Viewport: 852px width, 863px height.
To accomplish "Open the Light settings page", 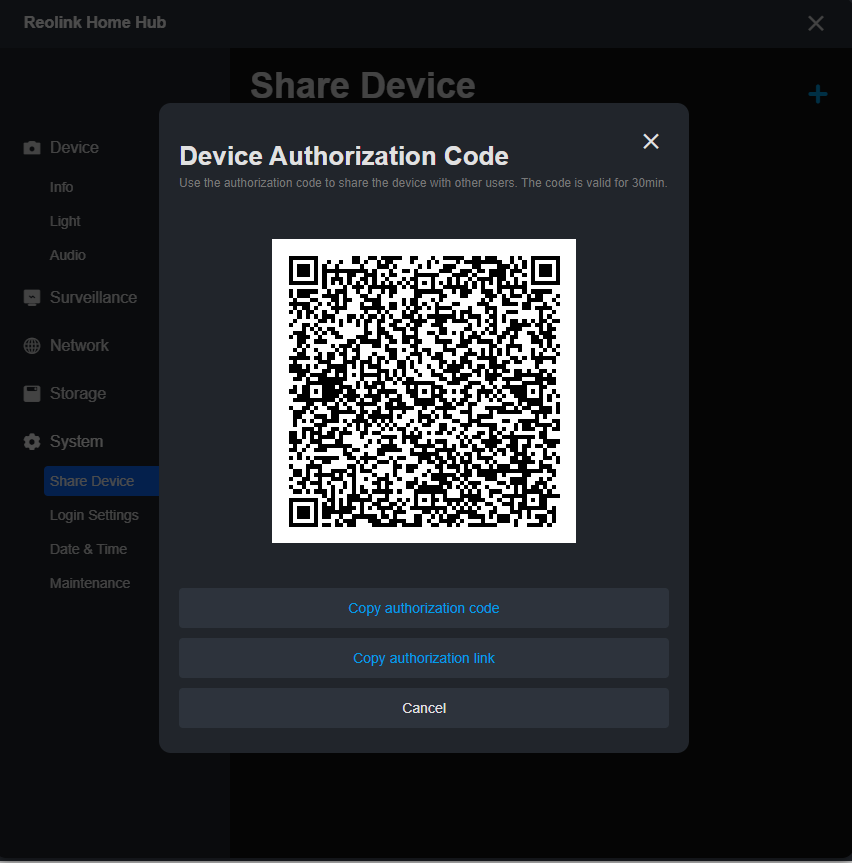I will pos(65,221).
